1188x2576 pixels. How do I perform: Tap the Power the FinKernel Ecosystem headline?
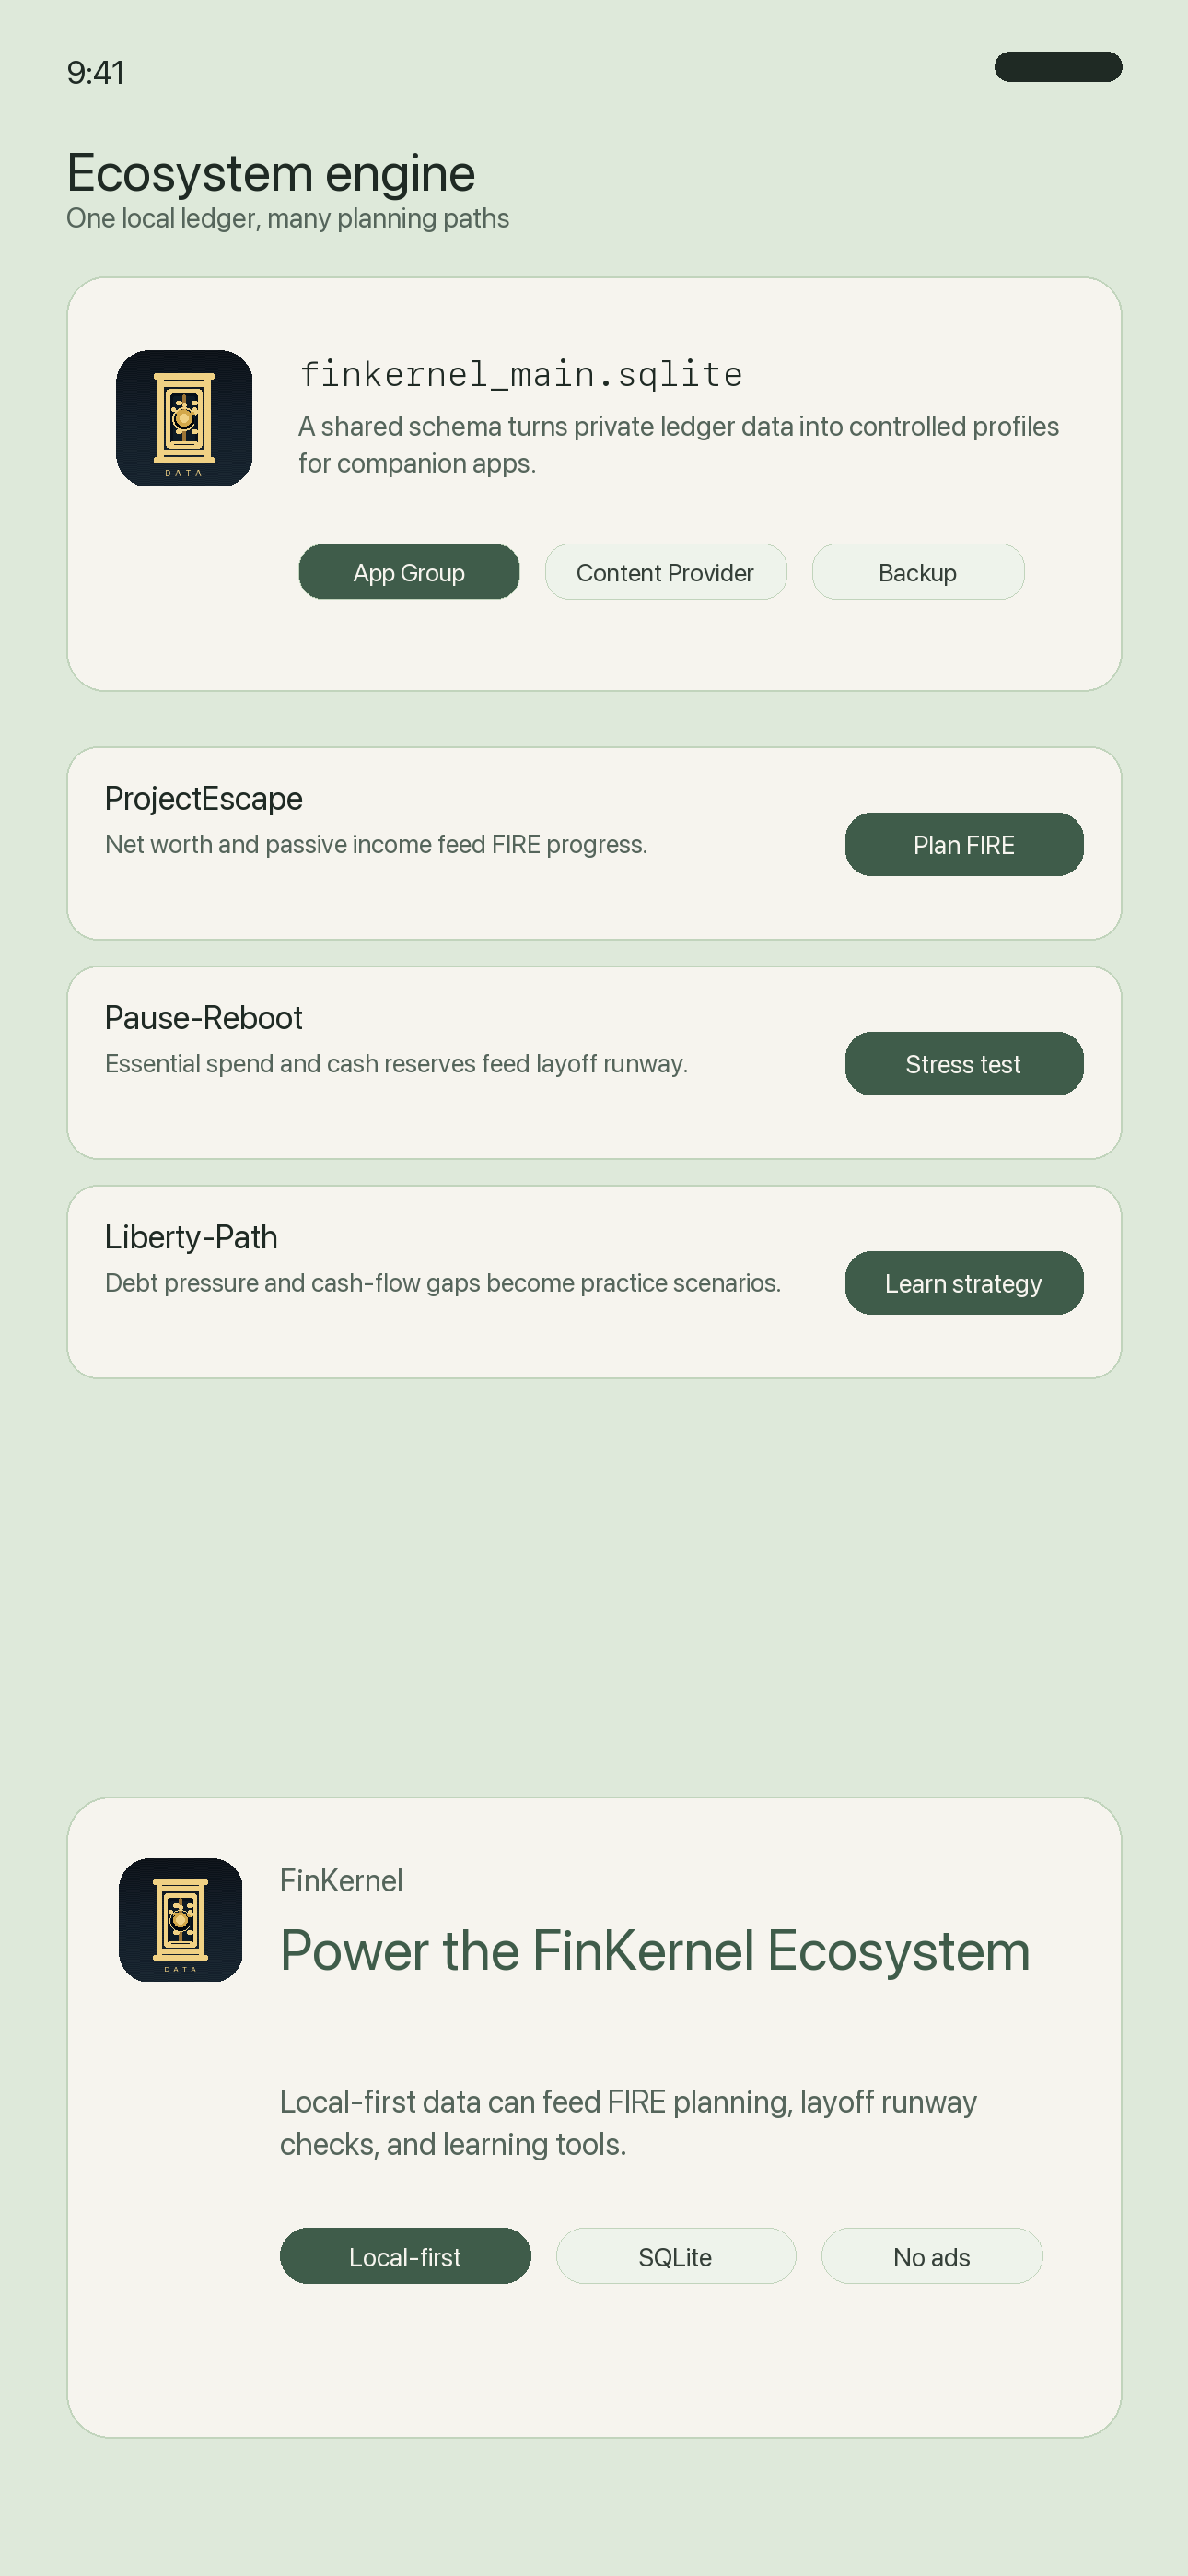[655, 1950]
